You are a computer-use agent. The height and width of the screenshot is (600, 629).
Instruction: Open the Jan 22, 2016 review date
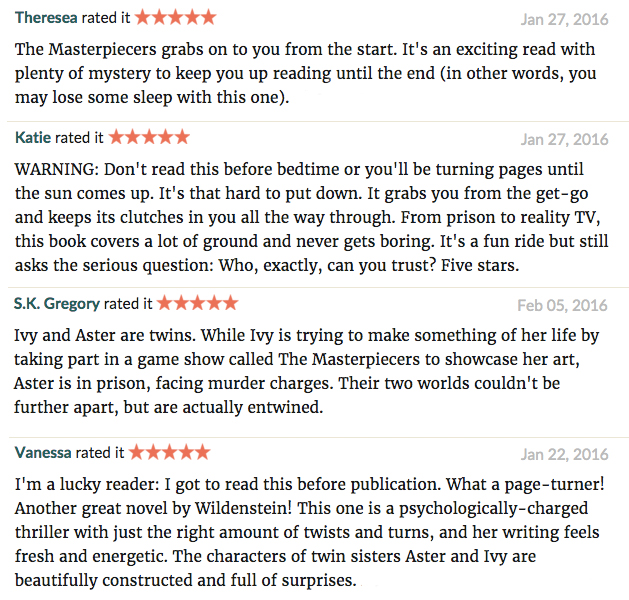pyautogui.click(x=564, y=454)
